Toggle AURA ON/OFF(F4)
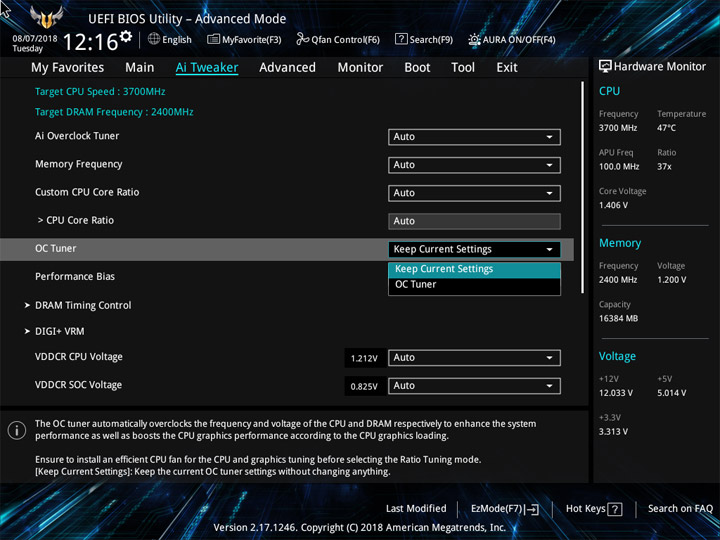This screenshot has height=540, width=720. (x=512, y=39)
